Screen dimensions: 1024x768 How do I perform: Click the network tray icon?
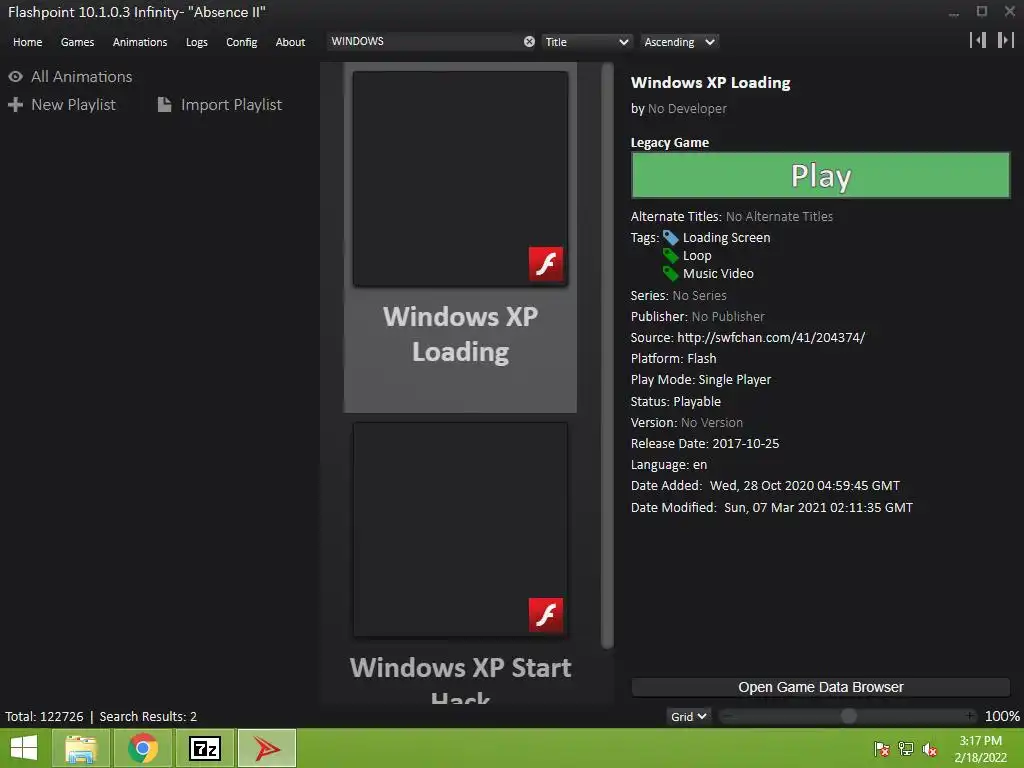(x=906, y=749)
